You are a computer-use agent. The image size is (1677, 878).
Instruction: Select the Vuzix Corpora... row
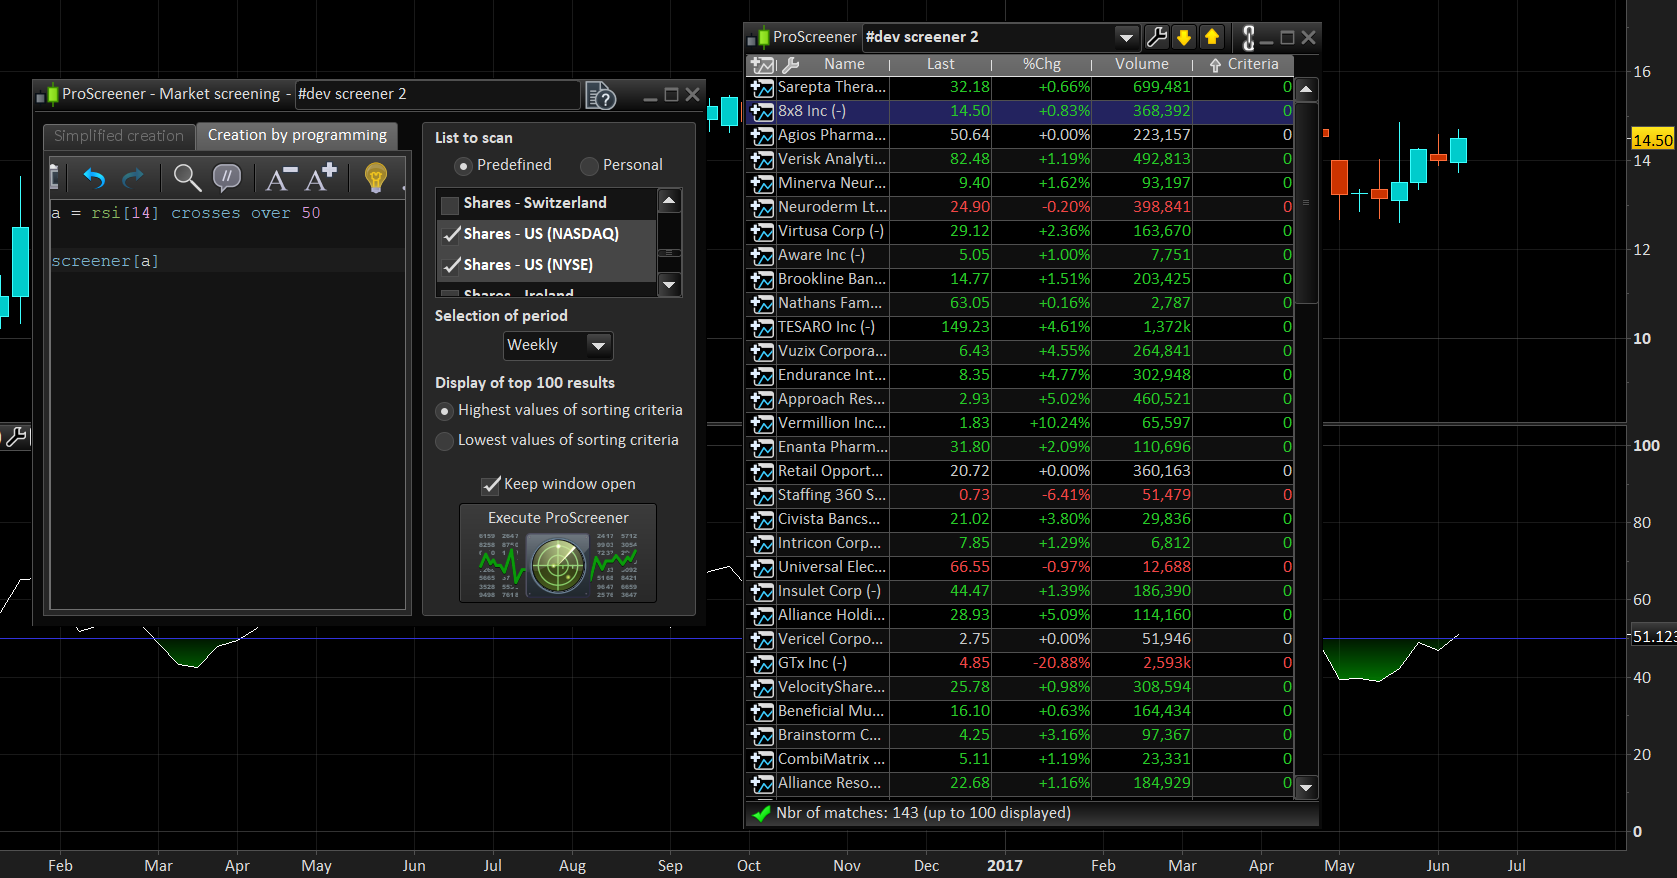[1020, 351]
